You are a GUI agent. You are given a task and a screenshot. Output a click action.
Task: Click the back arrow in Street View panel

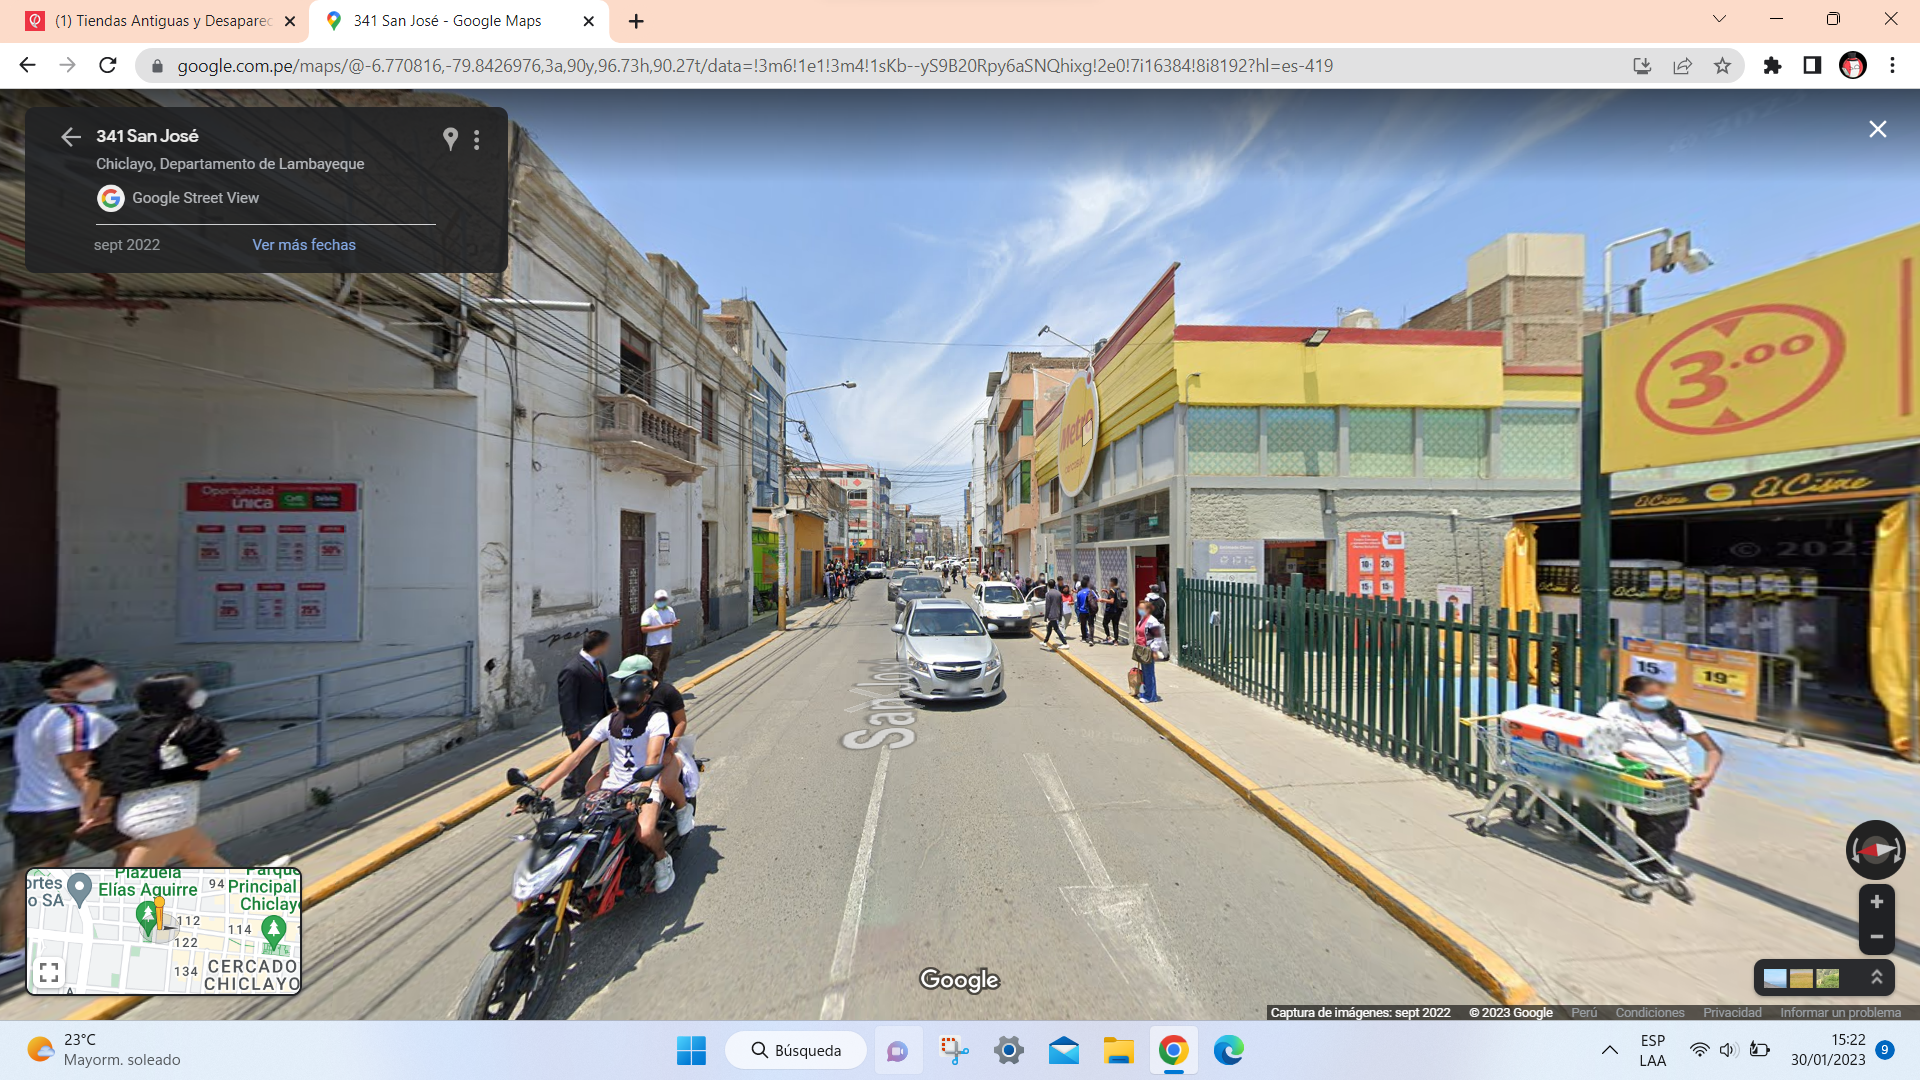coord(71,137)
